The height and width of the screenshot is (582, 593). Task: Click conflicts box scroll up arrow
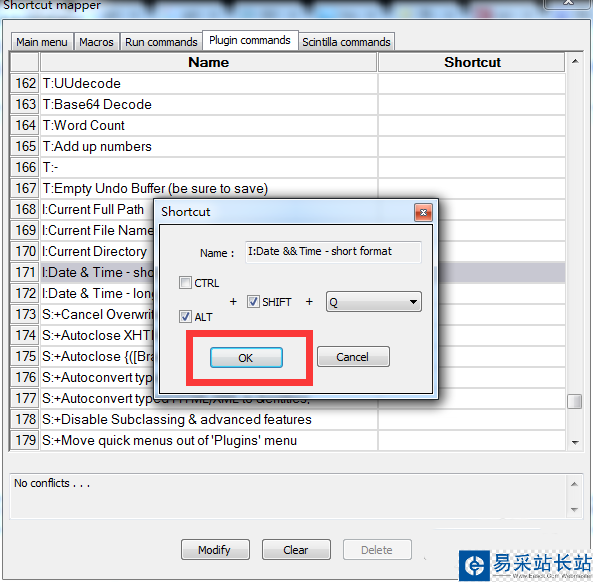(574, 484)
